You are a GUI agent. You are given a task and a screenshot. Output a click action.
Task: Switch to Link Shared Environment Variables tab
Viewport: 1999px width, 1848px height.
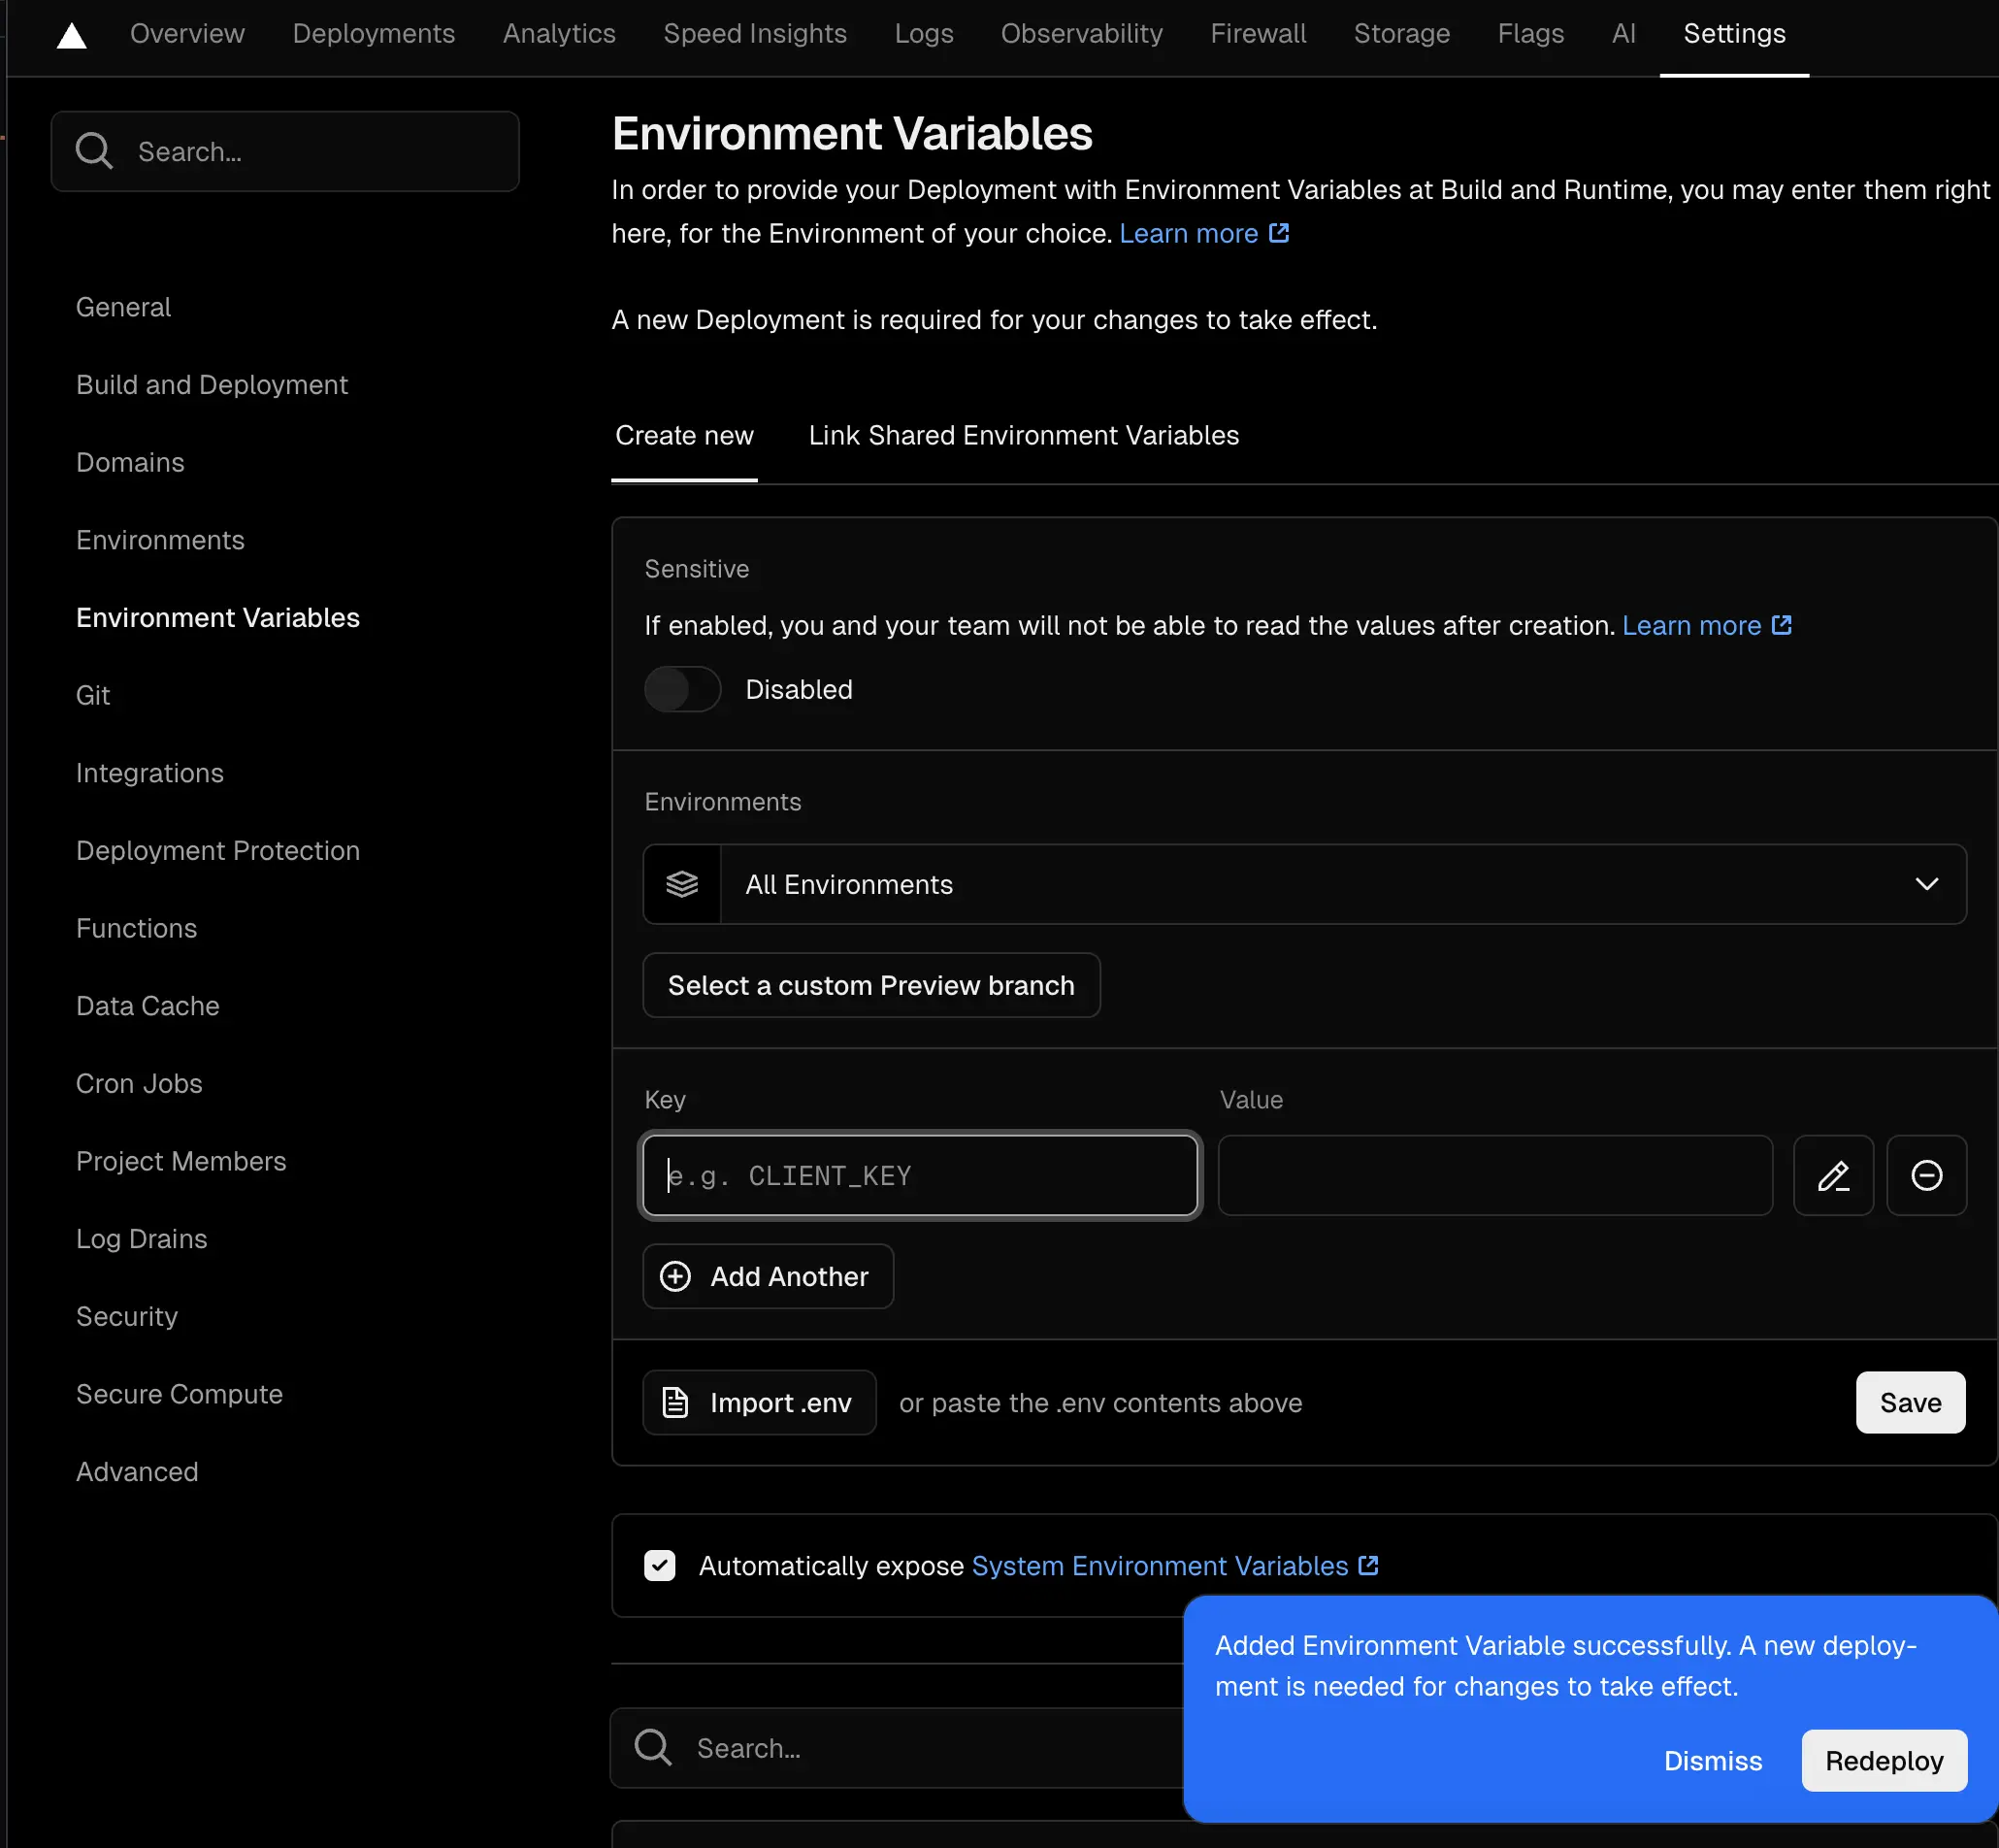point(1023,435)
